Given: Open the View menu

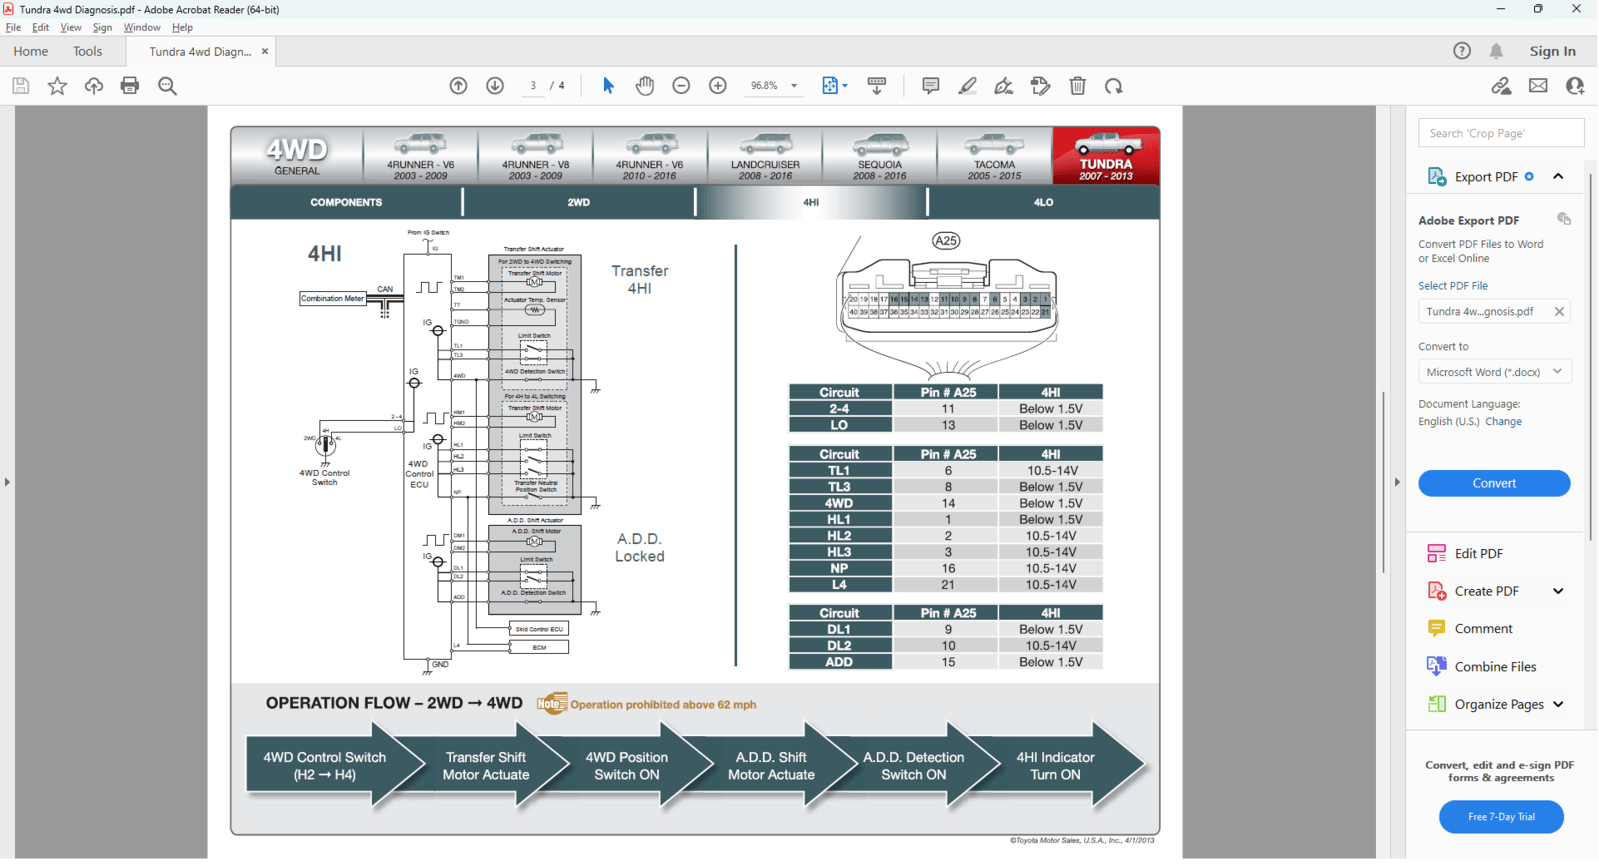Looking at the screenshot, I should [x=70, y=28].
